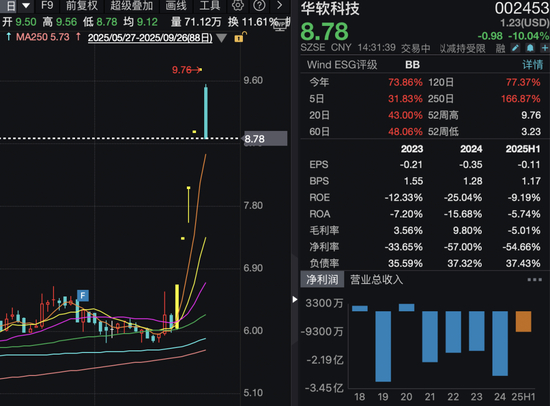Click the orange 25H1 profit bar
The height and width of the screenshot is (406, 550).
tap(523, 321)
